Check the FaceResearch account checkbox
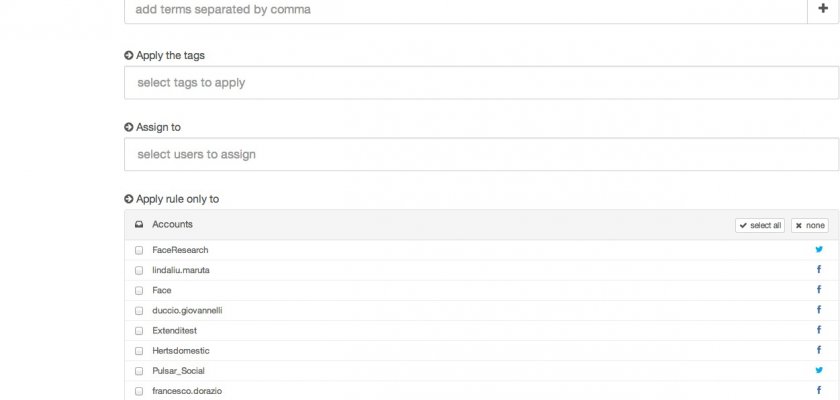The height and width of the screenshot is (400, 840). (139, 250)
